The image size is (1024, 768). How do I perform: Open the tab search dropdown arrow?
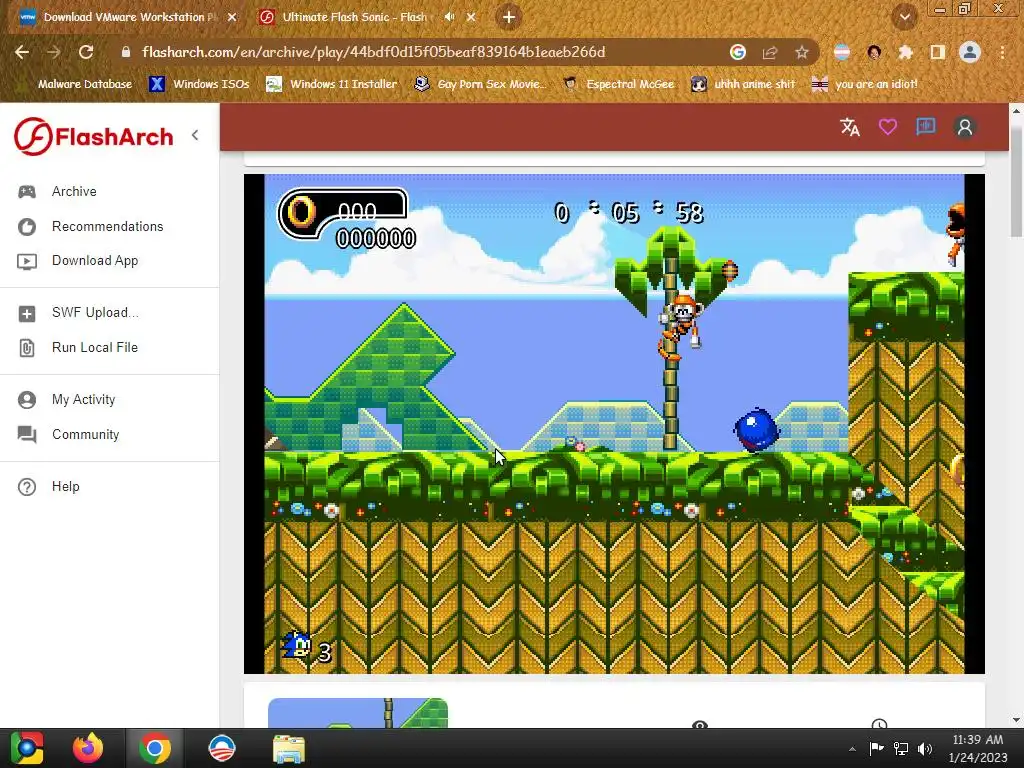tap(904, 18)
